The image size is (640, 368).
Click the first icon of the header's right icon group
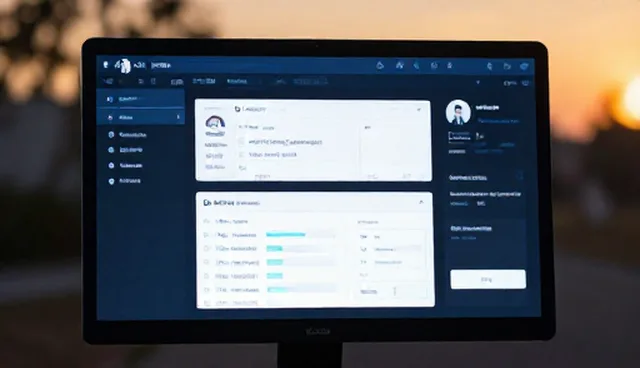pyautogui.click(x=380, y=65)
